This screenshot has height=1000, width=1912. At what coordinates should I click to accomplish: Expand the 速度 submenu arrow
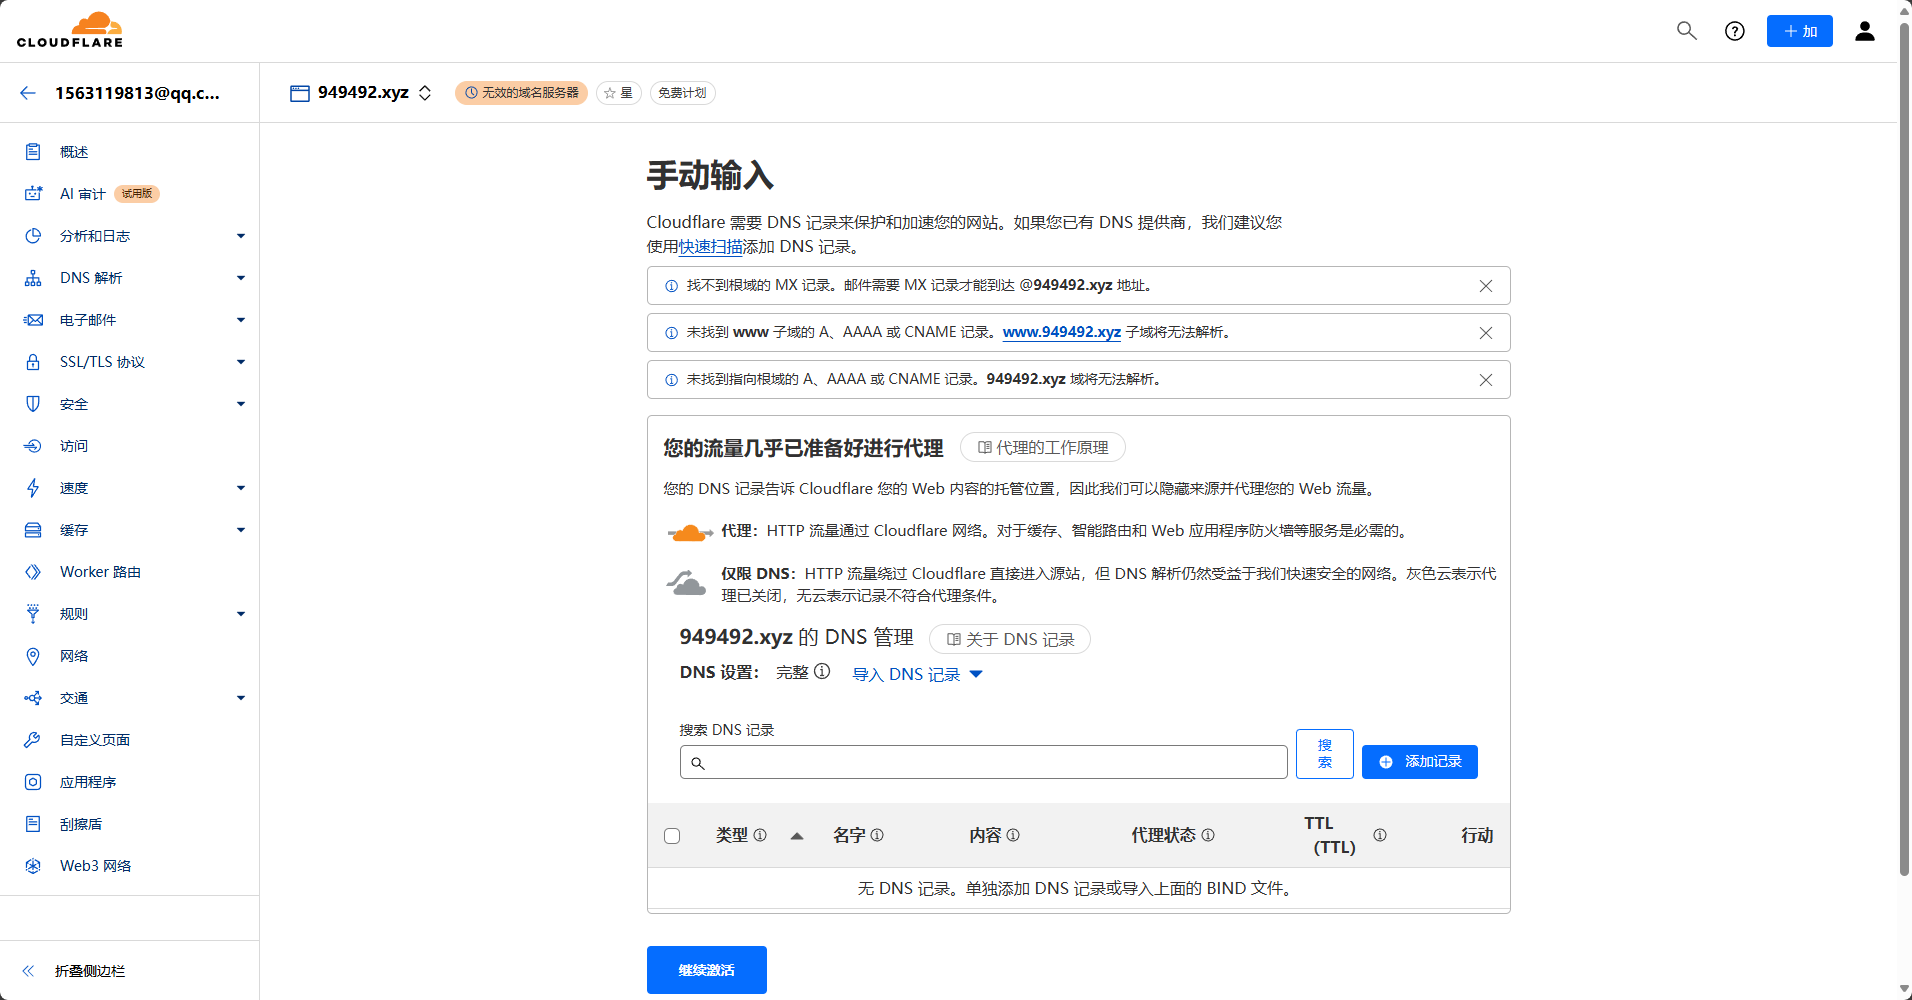(x=241, y=488)
